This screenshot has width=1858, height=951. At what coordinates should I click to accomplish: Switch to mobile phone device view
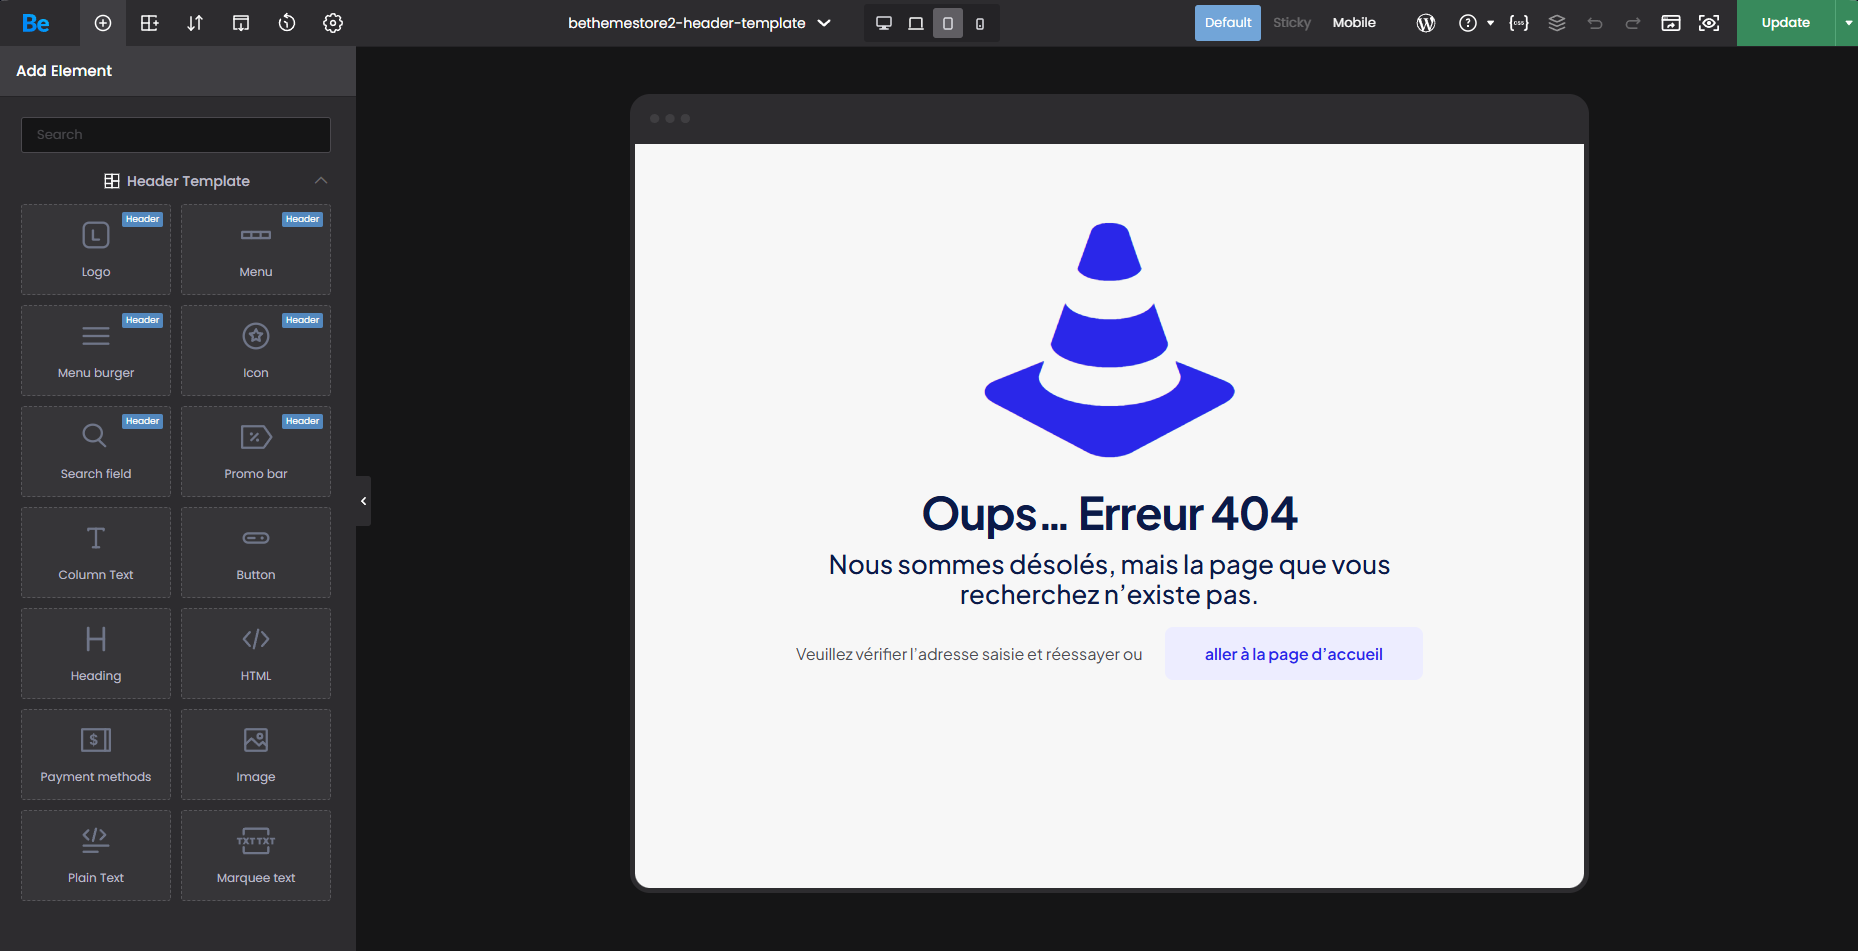pos(980,23)
